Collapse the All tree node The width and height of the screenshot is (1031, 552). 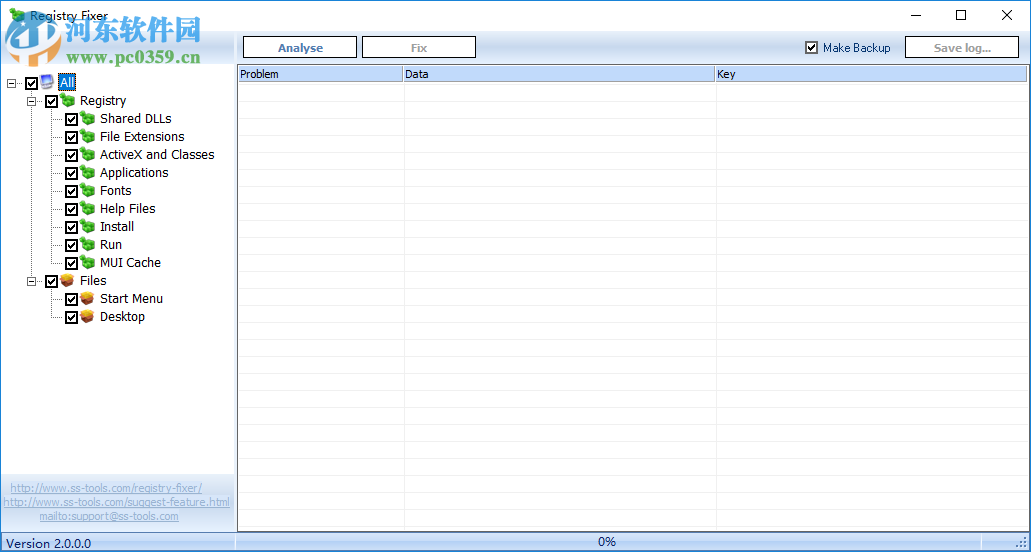(x=11, y=83)
